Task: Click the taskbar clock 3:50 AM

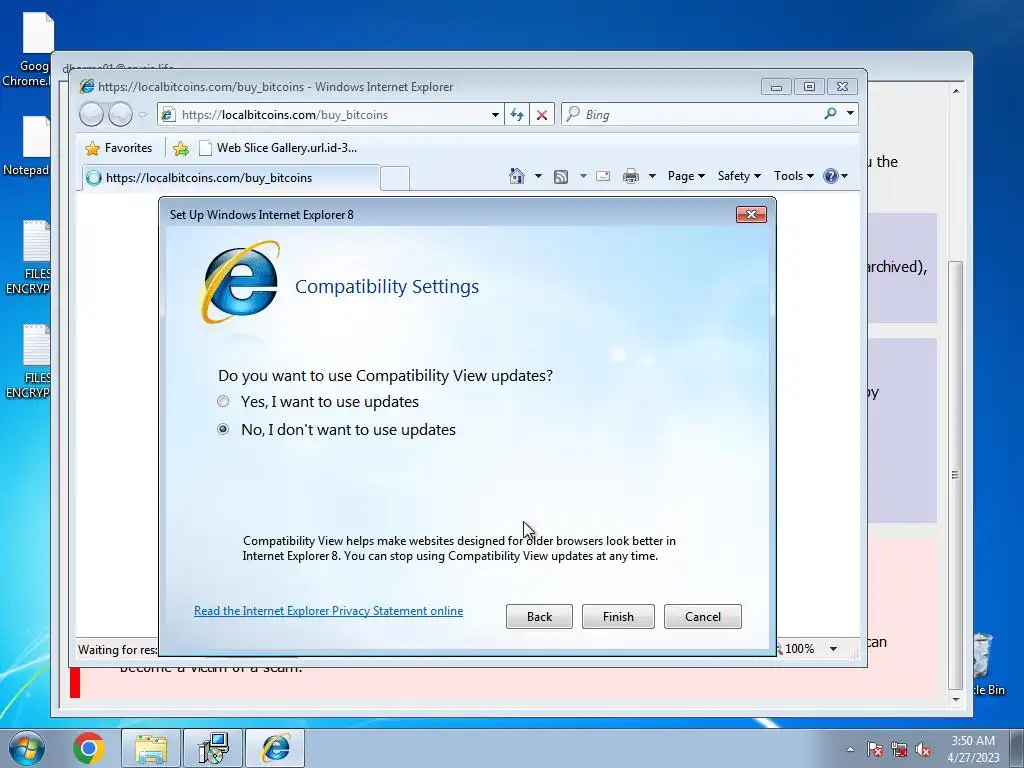Action: 973,748
